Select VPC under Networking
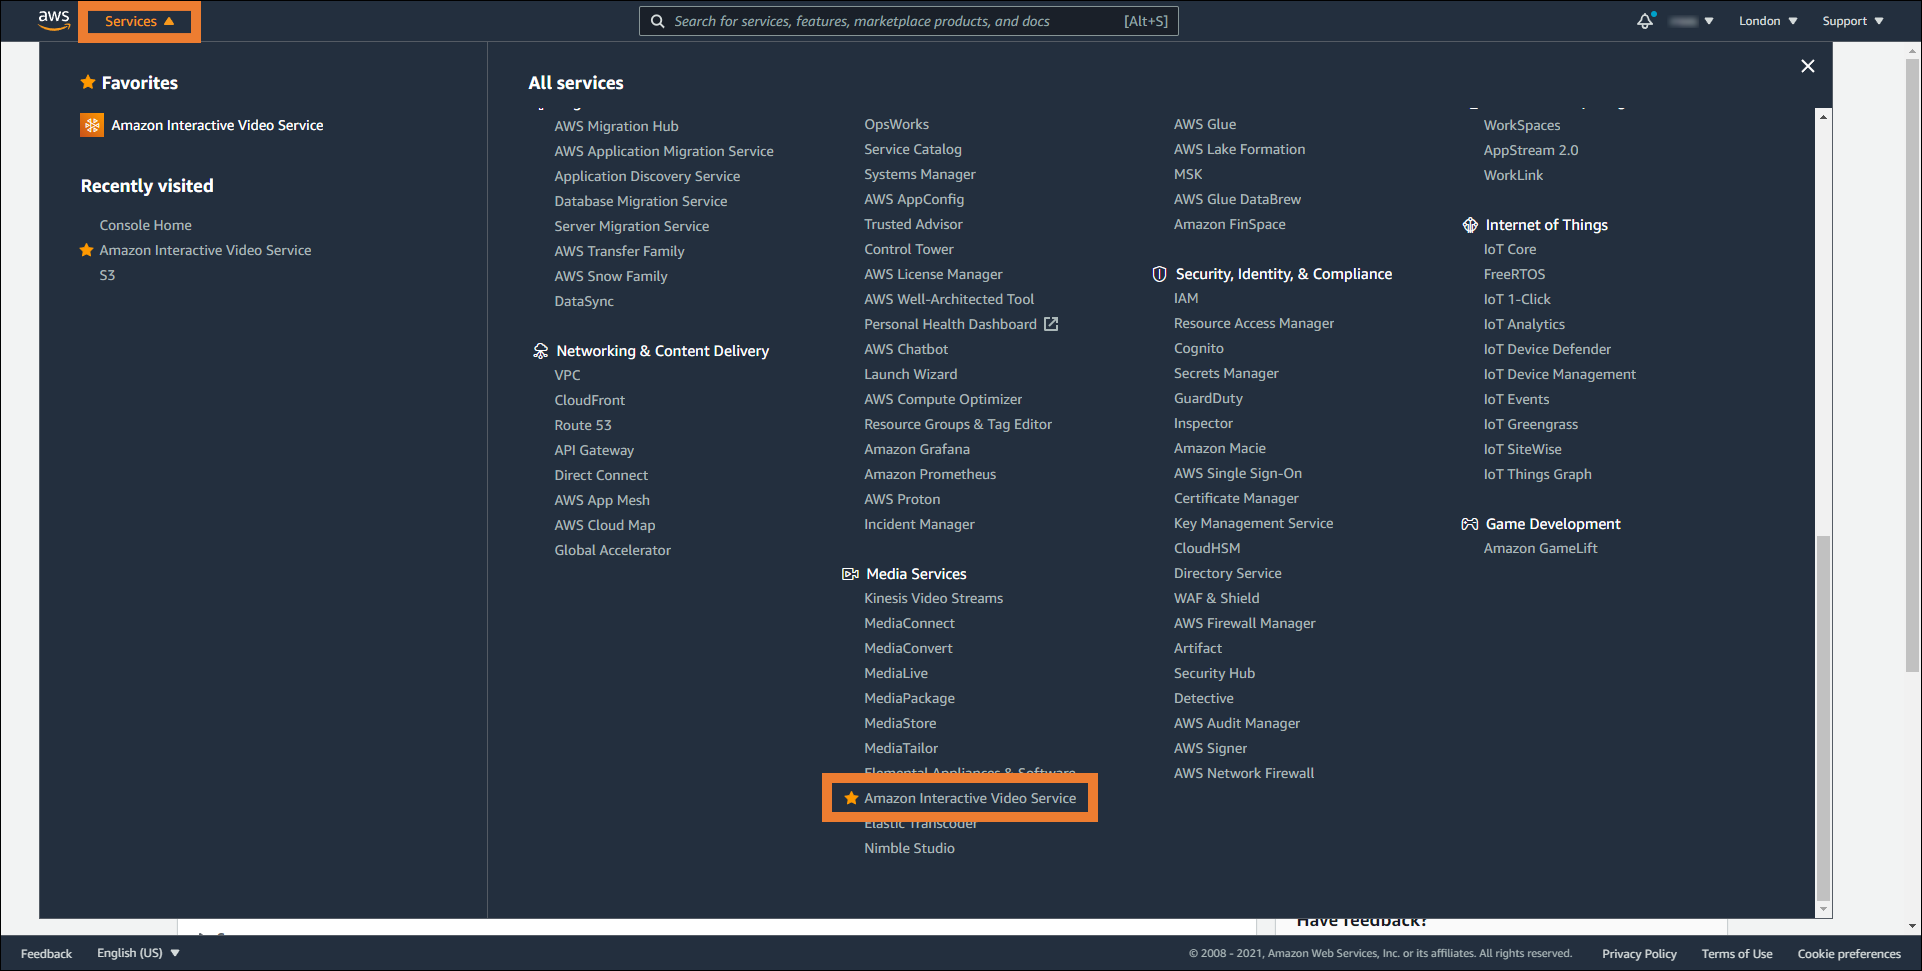Screen dimensions: 1922x971 pos(567,375)
